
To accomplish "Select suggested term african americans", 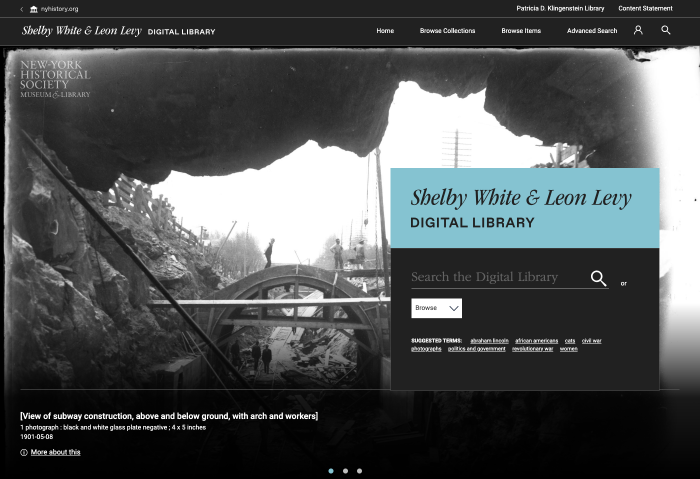I will (x=537, y=341).
